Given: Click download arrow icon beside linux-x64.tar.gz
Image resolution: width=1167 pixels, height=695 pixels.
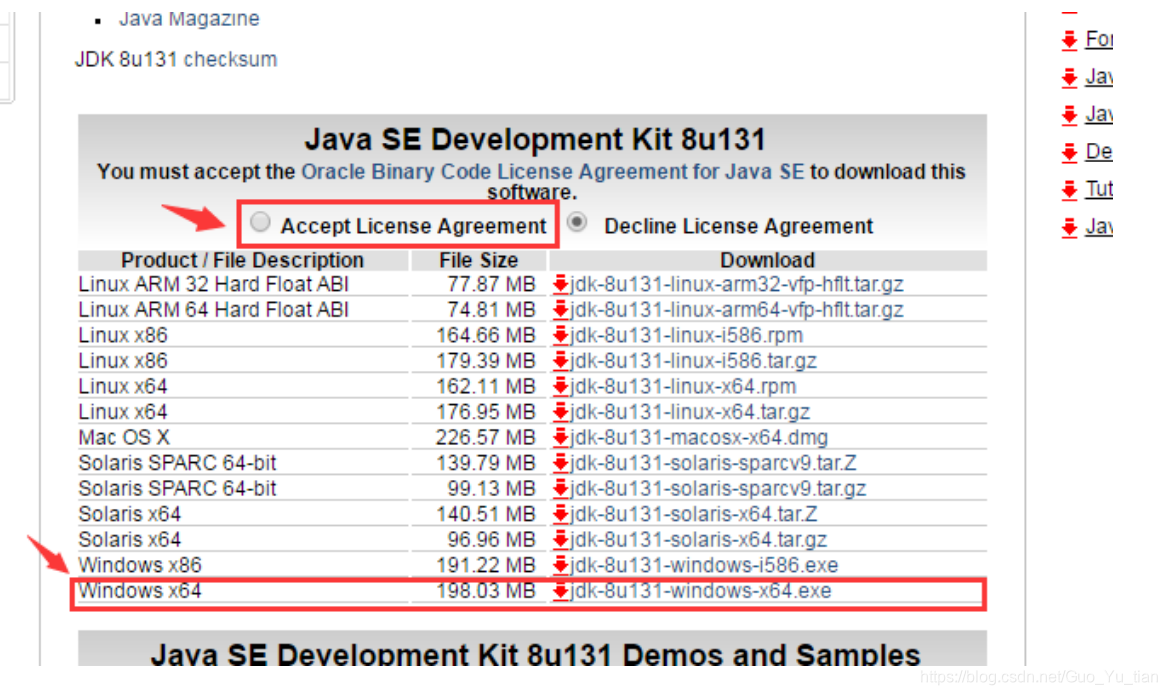Looking at the screenshot, I should pyautogui.click(x=561, y=411).
